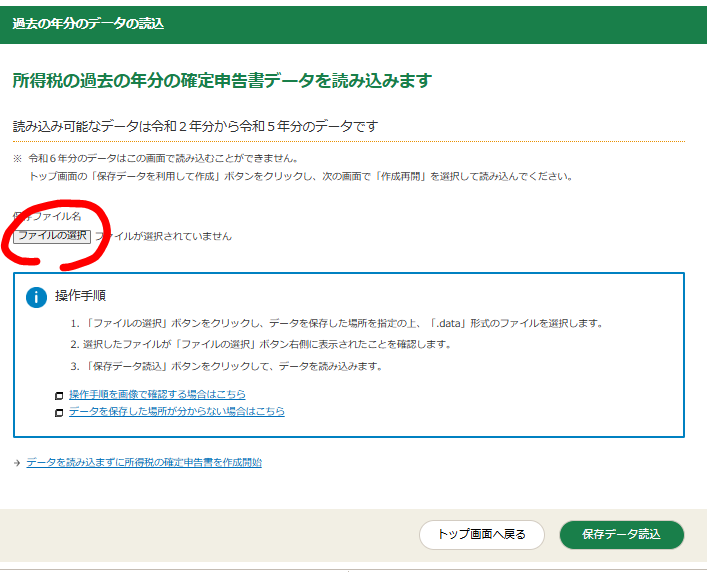Open the データを保存した場所が分からない場合はこちら link

coord(177,411)
